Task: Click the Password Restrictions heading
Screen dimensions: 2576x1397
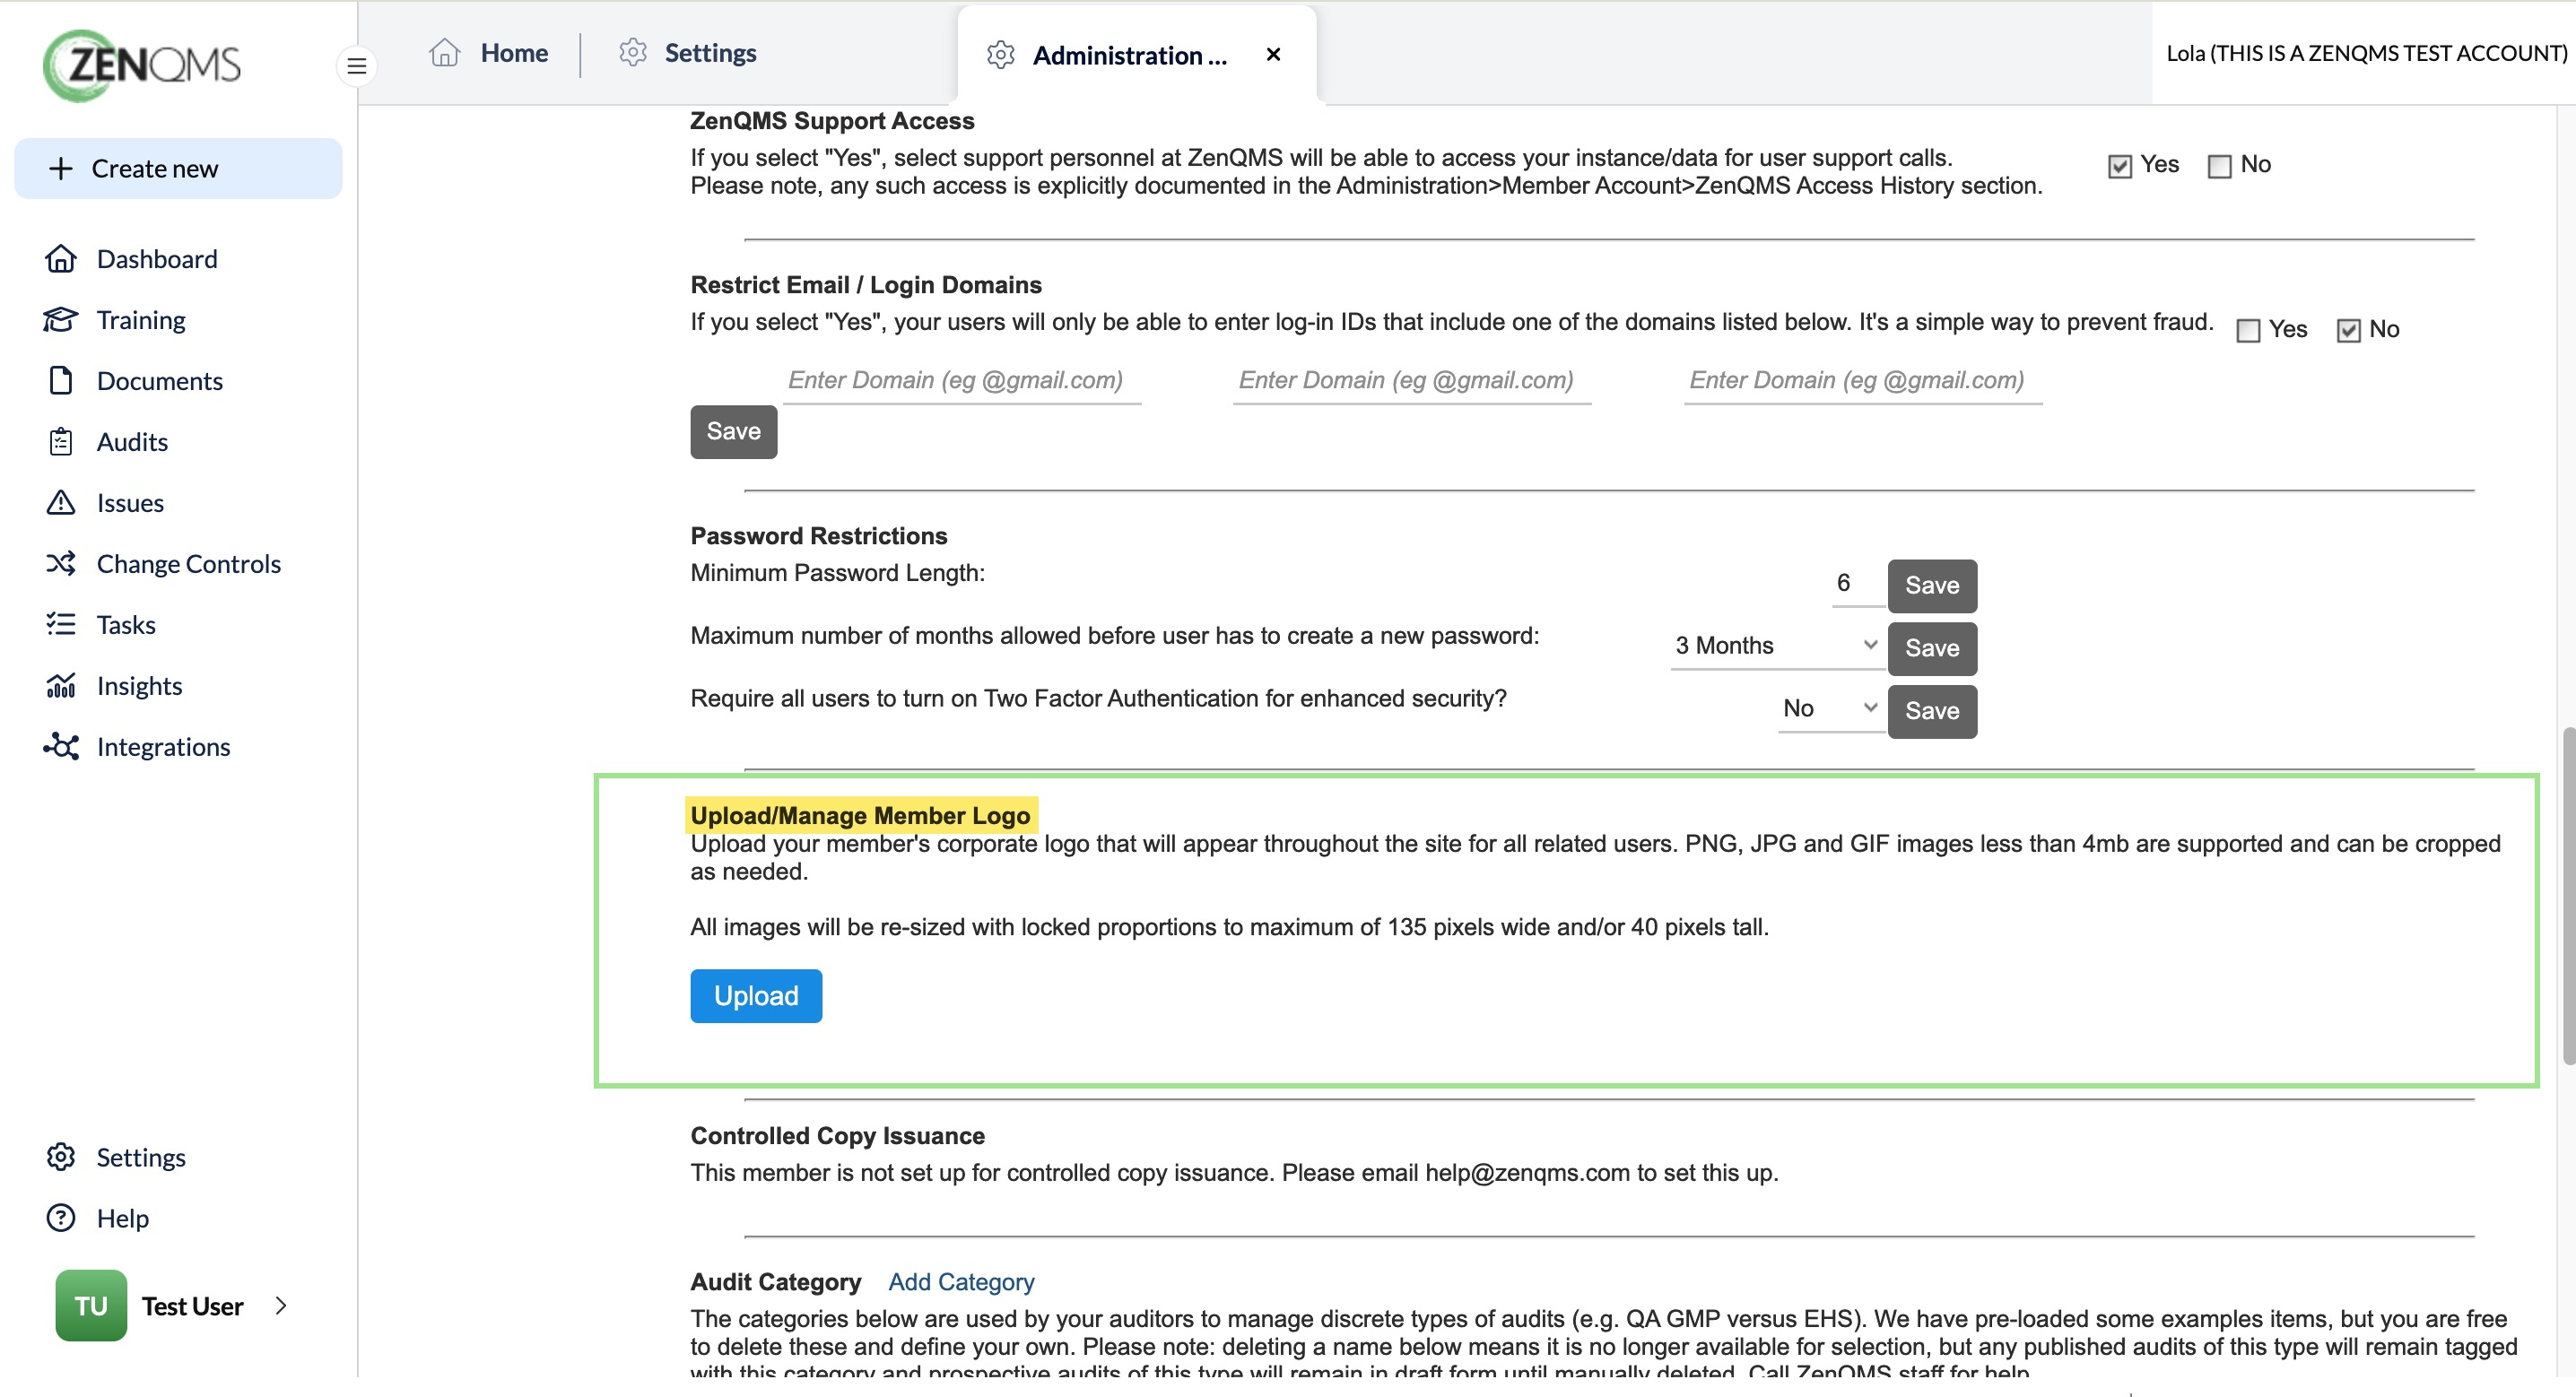Action: pyautogui.click(x=819, y=536)
